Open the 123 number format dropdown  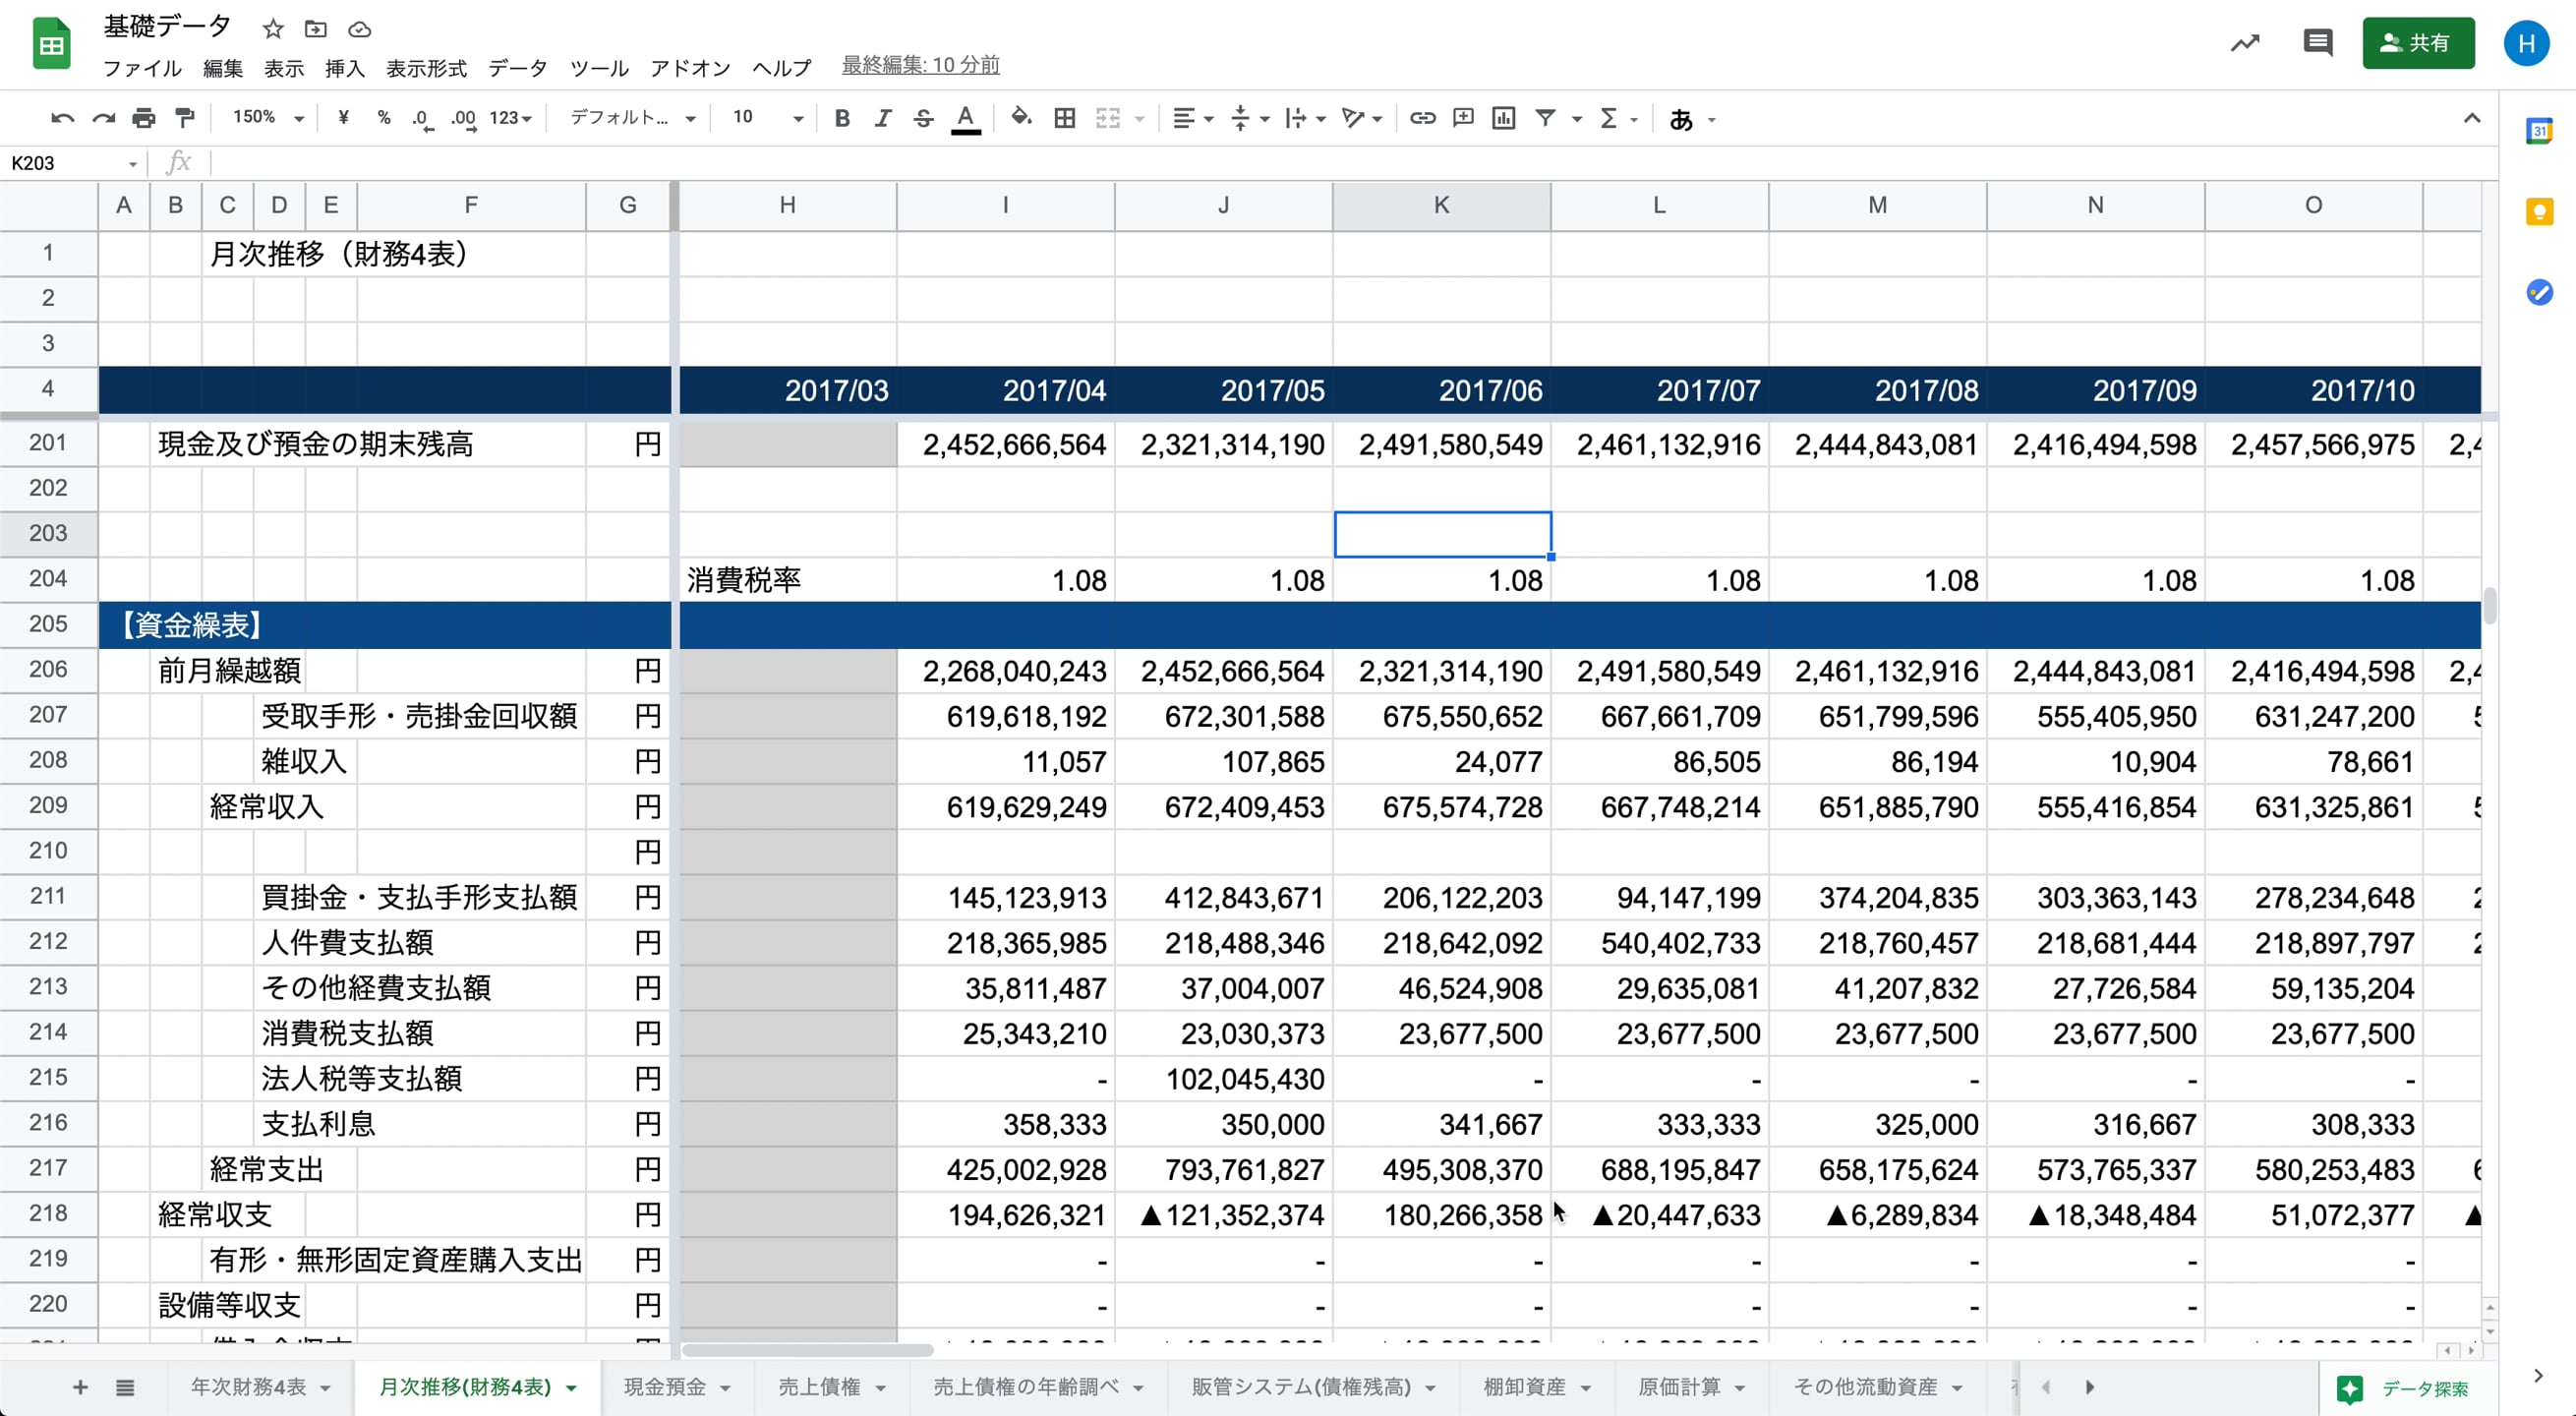tap(510, 118)
